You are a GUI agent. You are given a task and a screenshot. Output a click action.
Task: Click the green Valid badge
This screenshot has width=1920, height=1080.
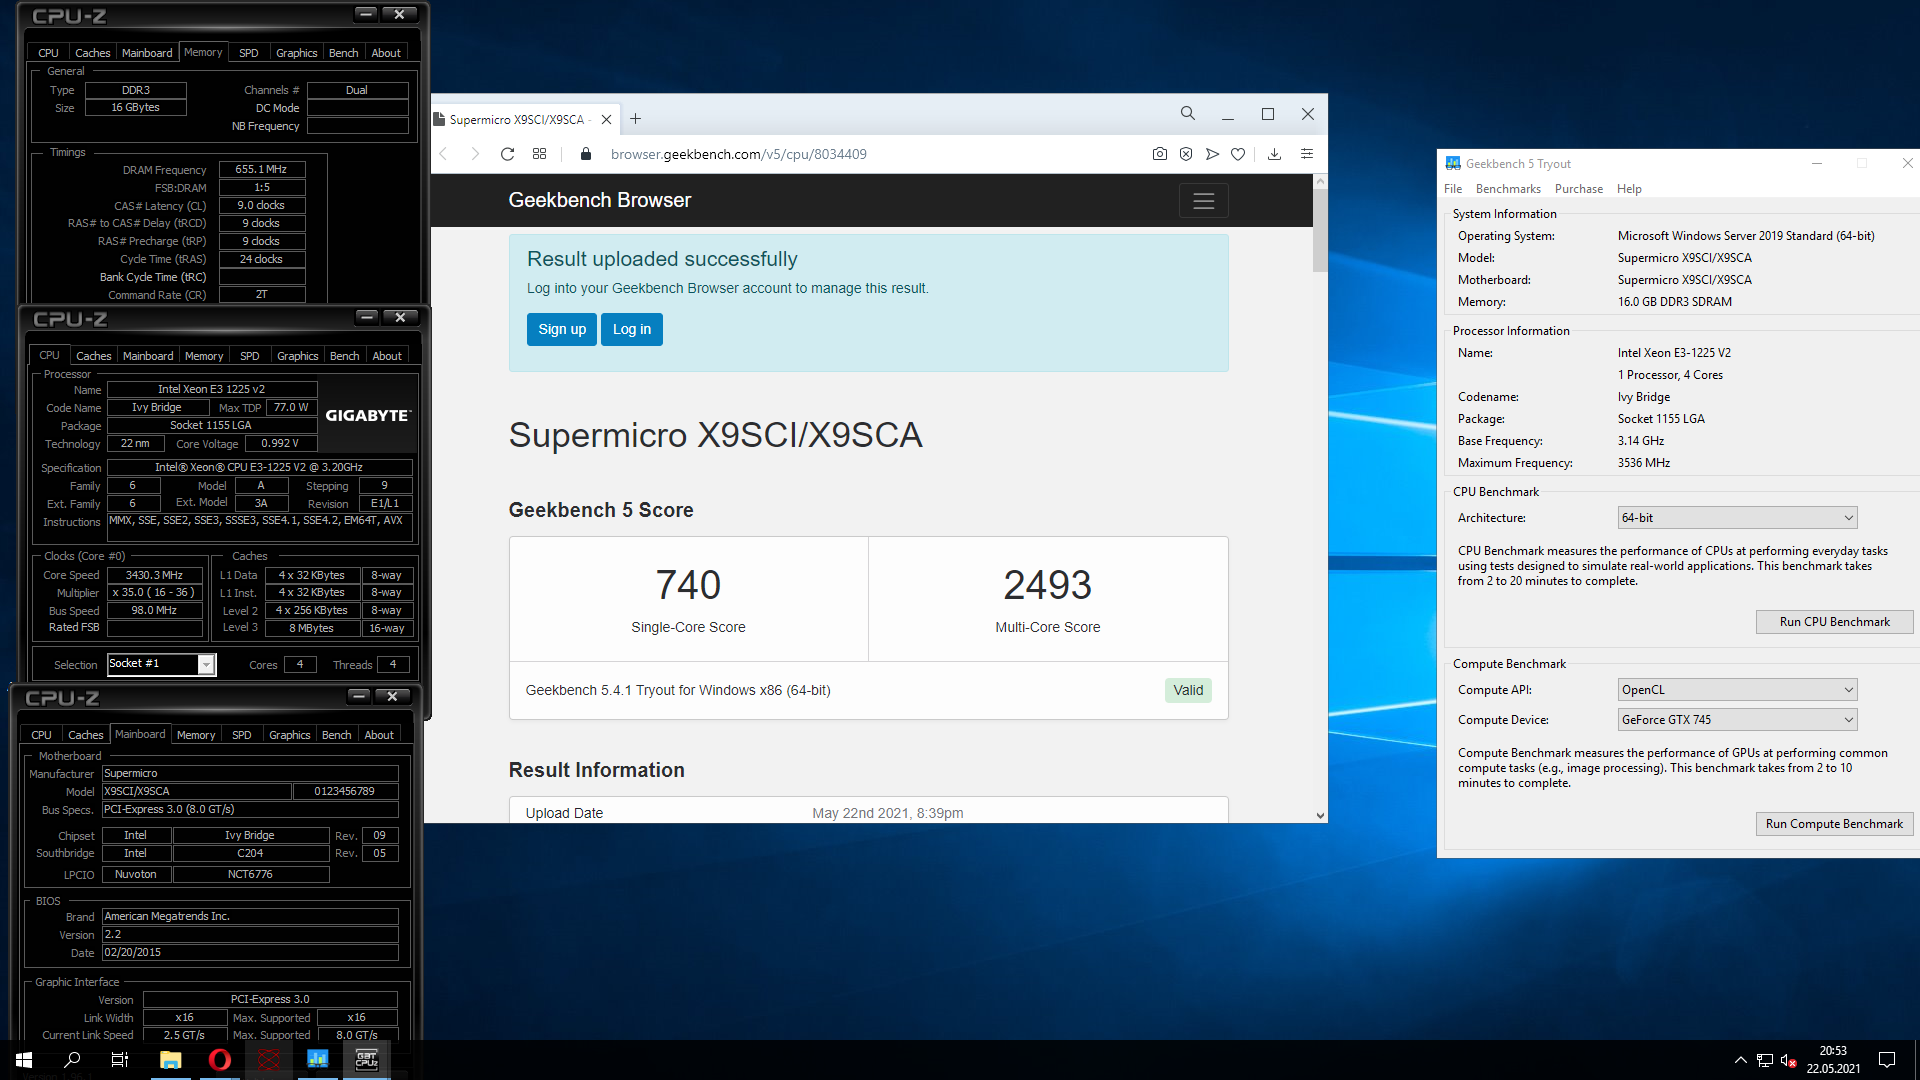click(1188, 690)
